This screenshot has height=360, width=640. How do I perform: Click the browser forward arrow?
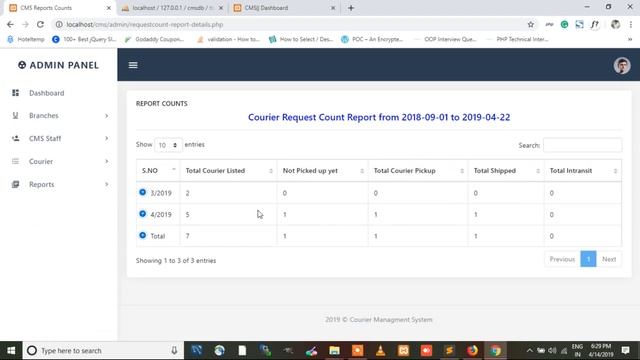coord(25,24)
